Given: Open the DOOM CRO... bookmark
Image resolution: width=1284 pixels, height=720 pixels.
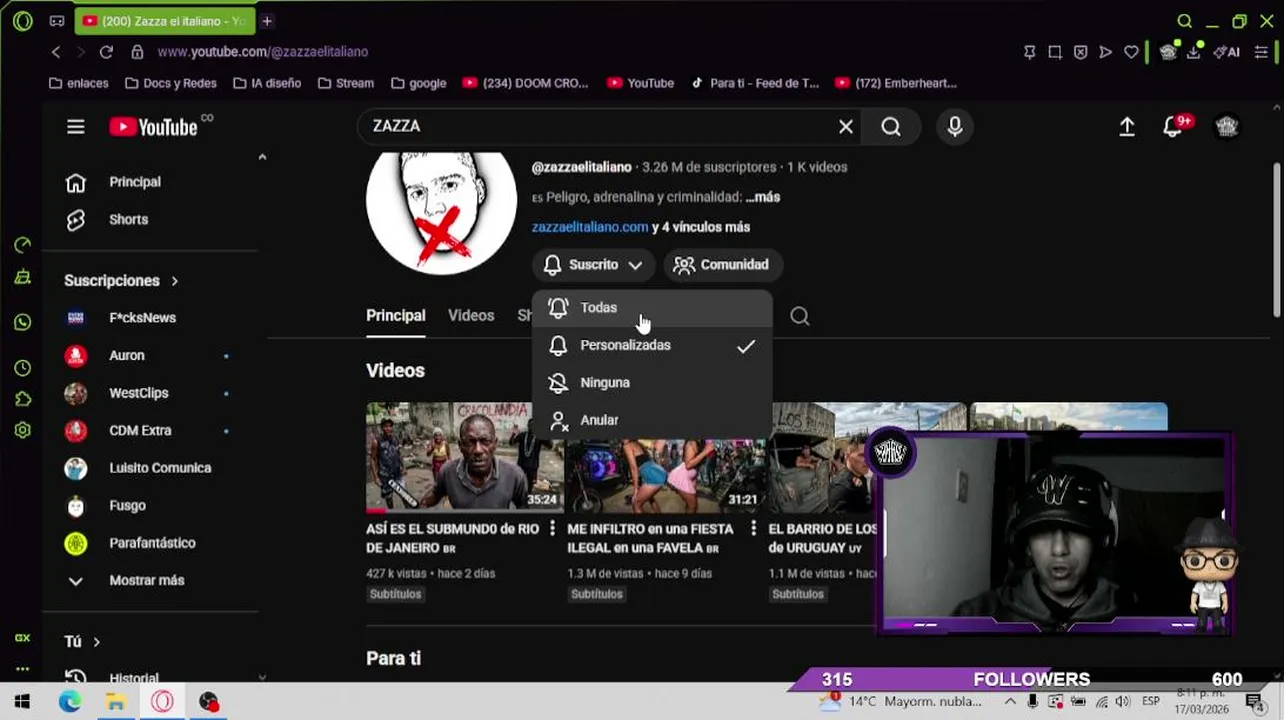Looking at the screenshot, I should 525,83.
